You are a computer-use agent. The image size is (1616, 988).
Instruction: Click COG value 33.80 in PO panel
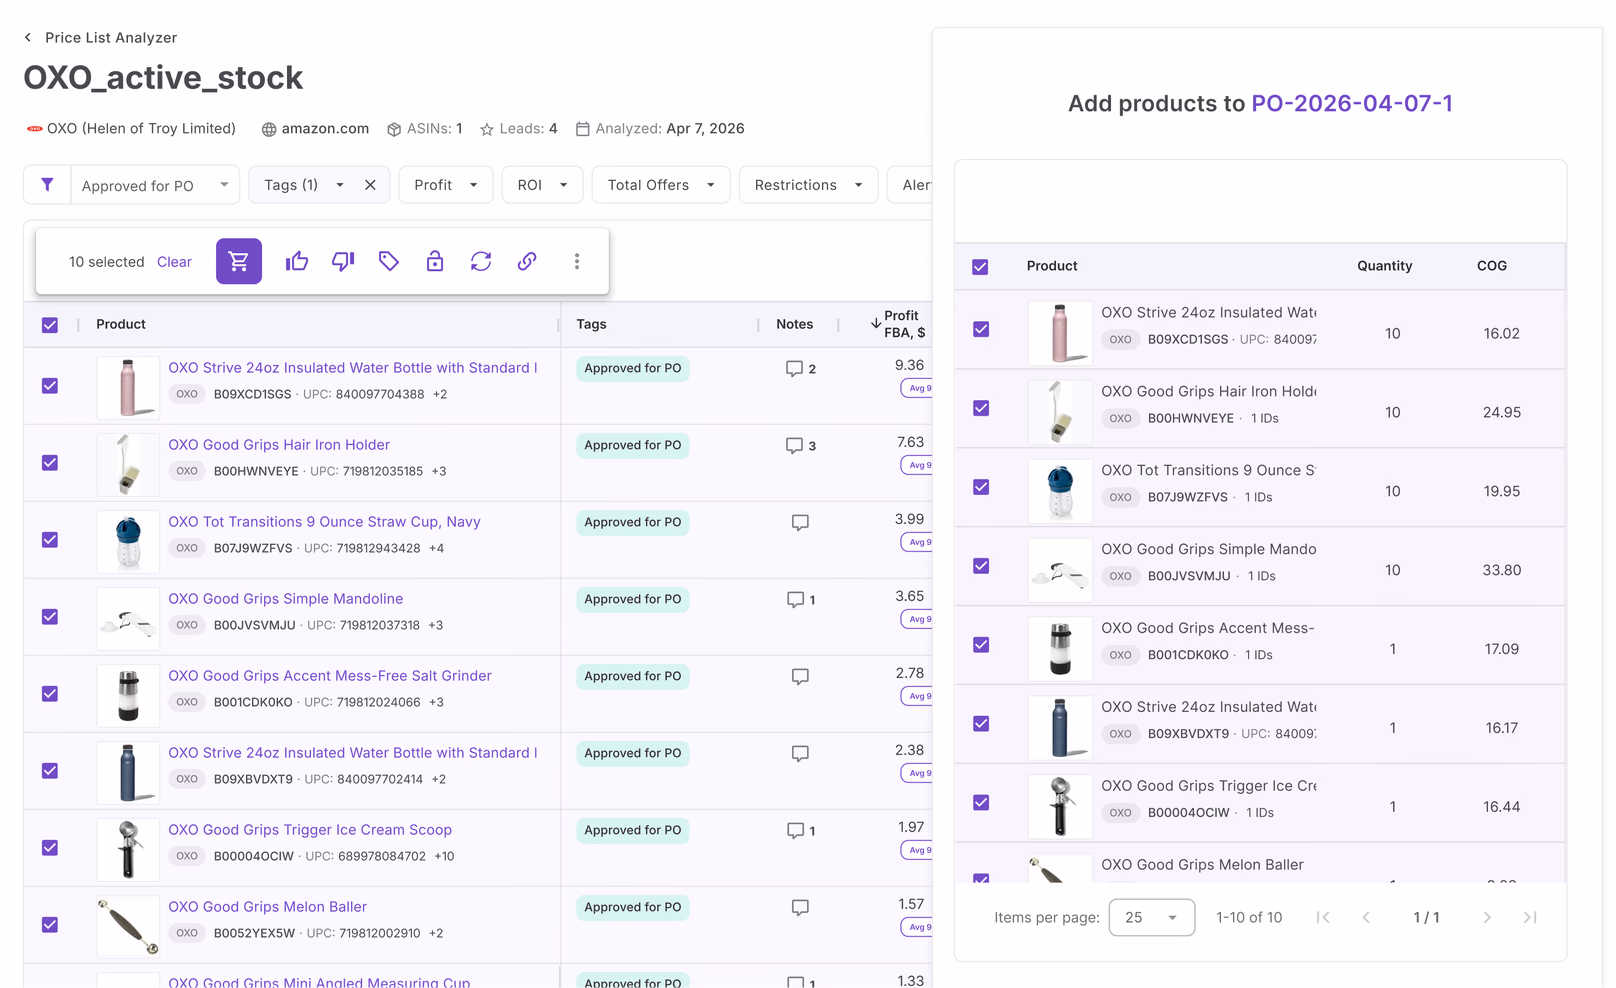coord(1502,570)
